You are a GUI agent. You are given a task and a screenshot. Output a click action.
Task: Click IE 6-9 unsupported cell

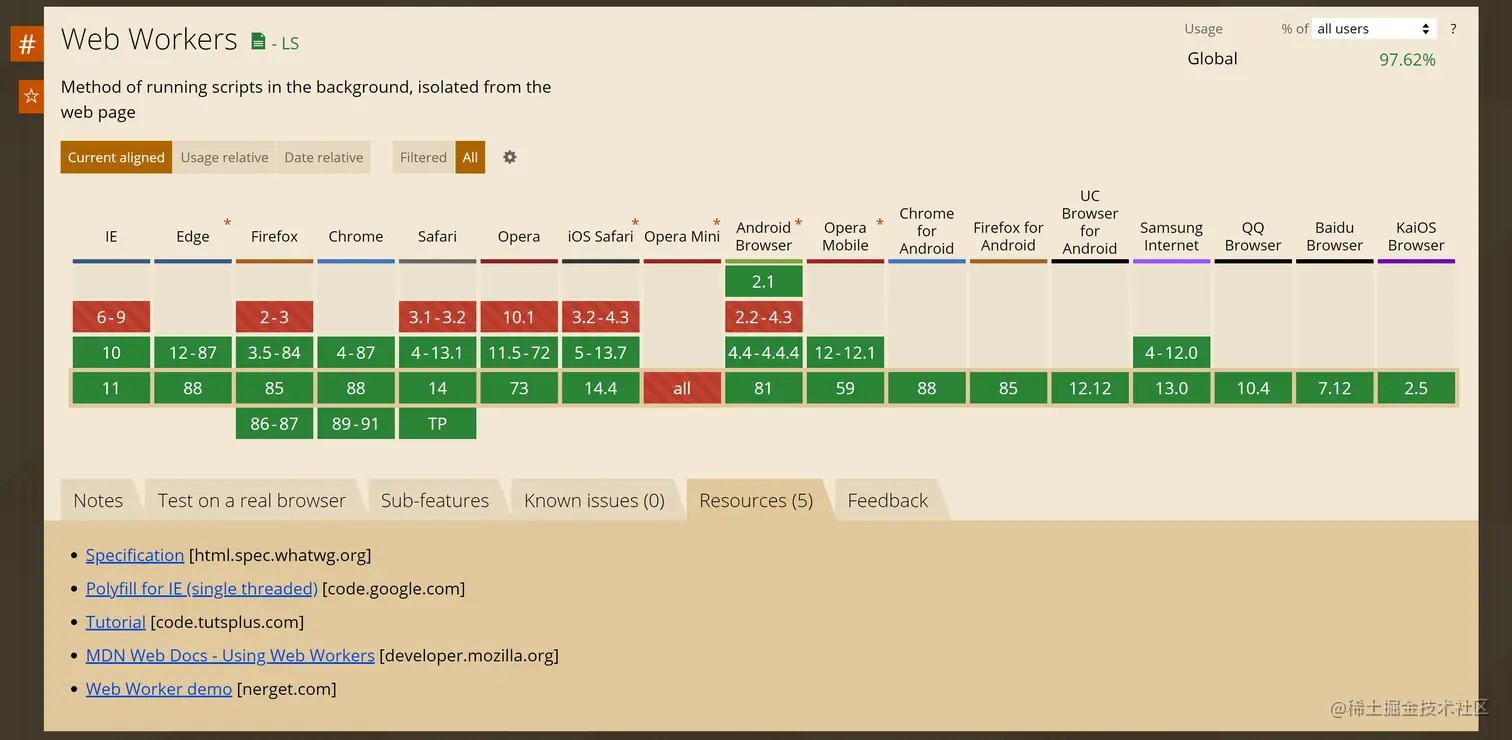(x=111, y=317)
